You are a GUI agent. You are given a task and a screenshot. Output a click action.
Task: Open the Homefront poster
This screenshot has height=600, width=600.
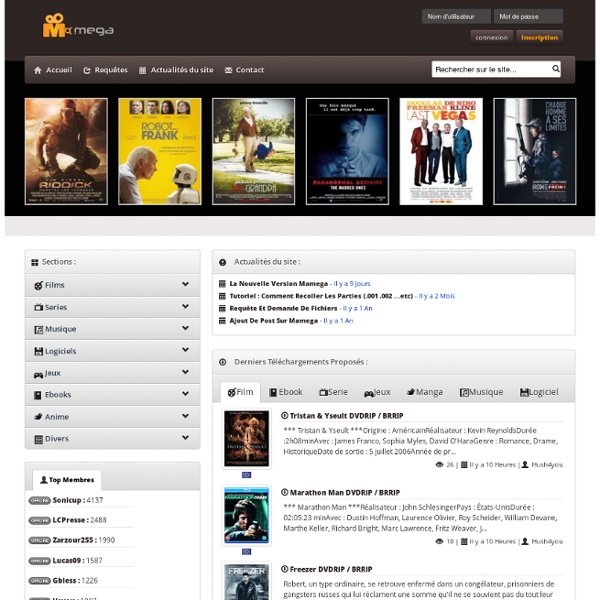point(535,151)
